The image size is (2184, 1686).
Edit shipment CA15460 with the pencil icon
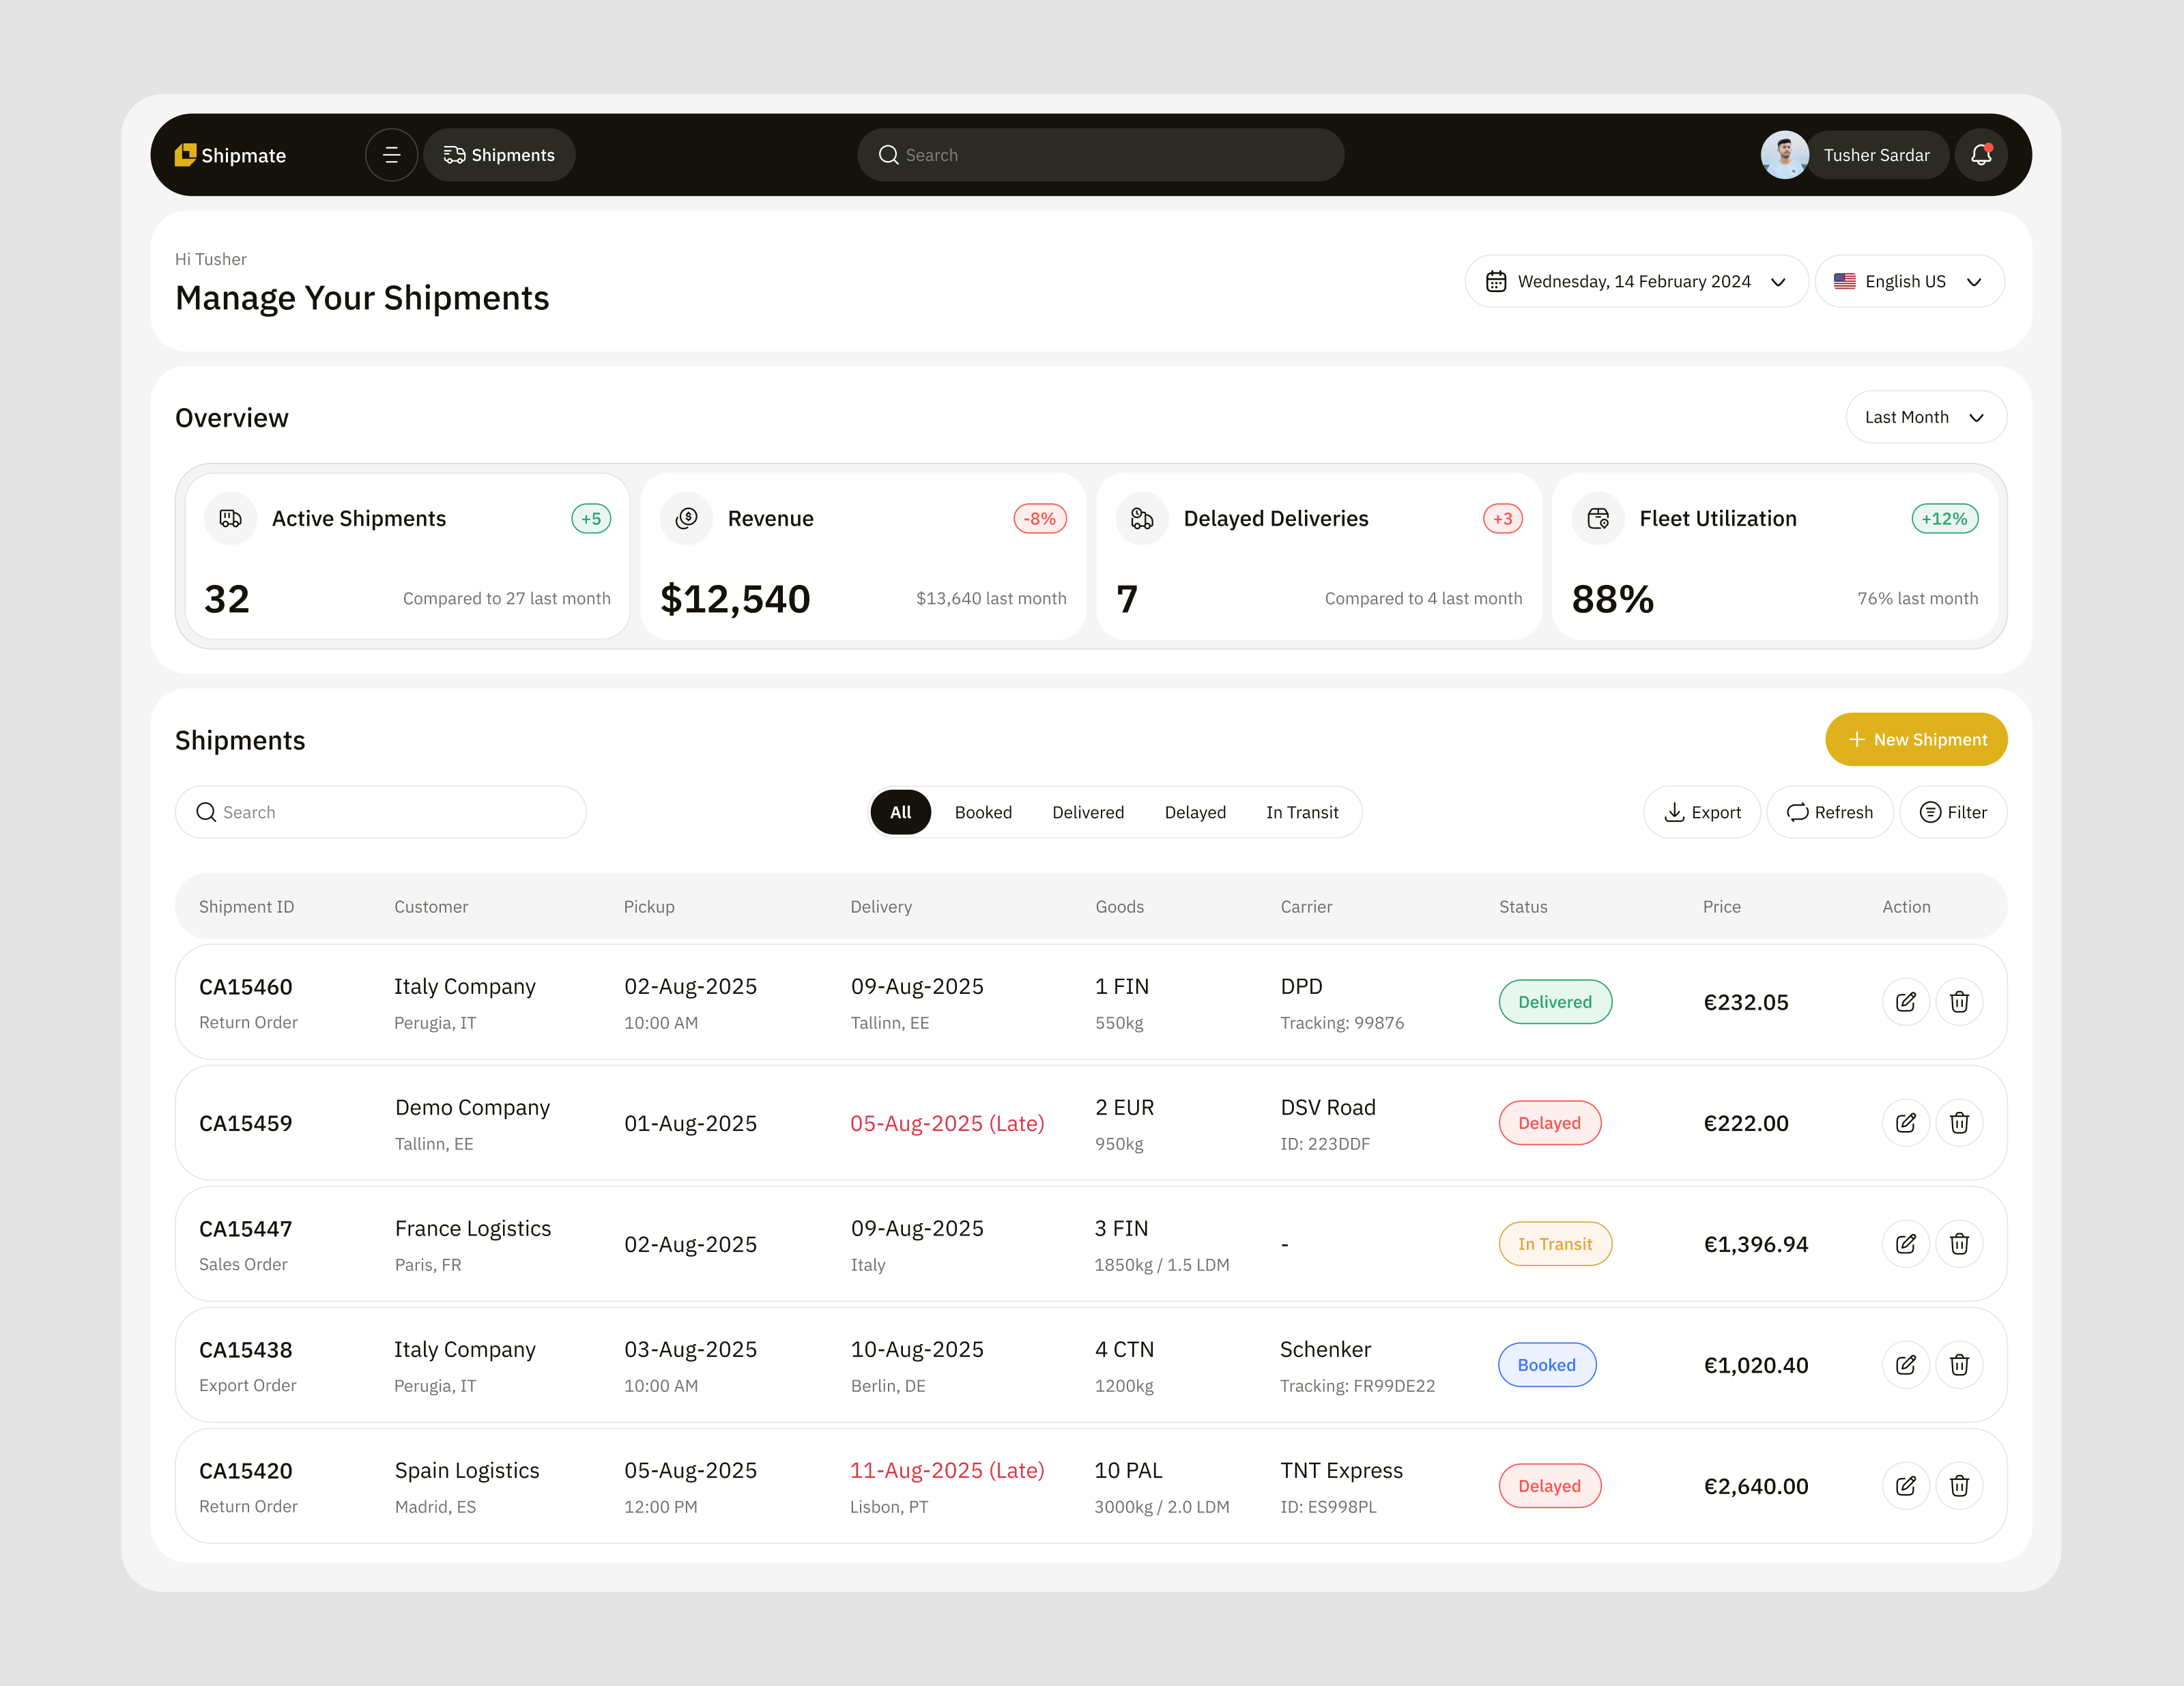tap(1905, 1001)
